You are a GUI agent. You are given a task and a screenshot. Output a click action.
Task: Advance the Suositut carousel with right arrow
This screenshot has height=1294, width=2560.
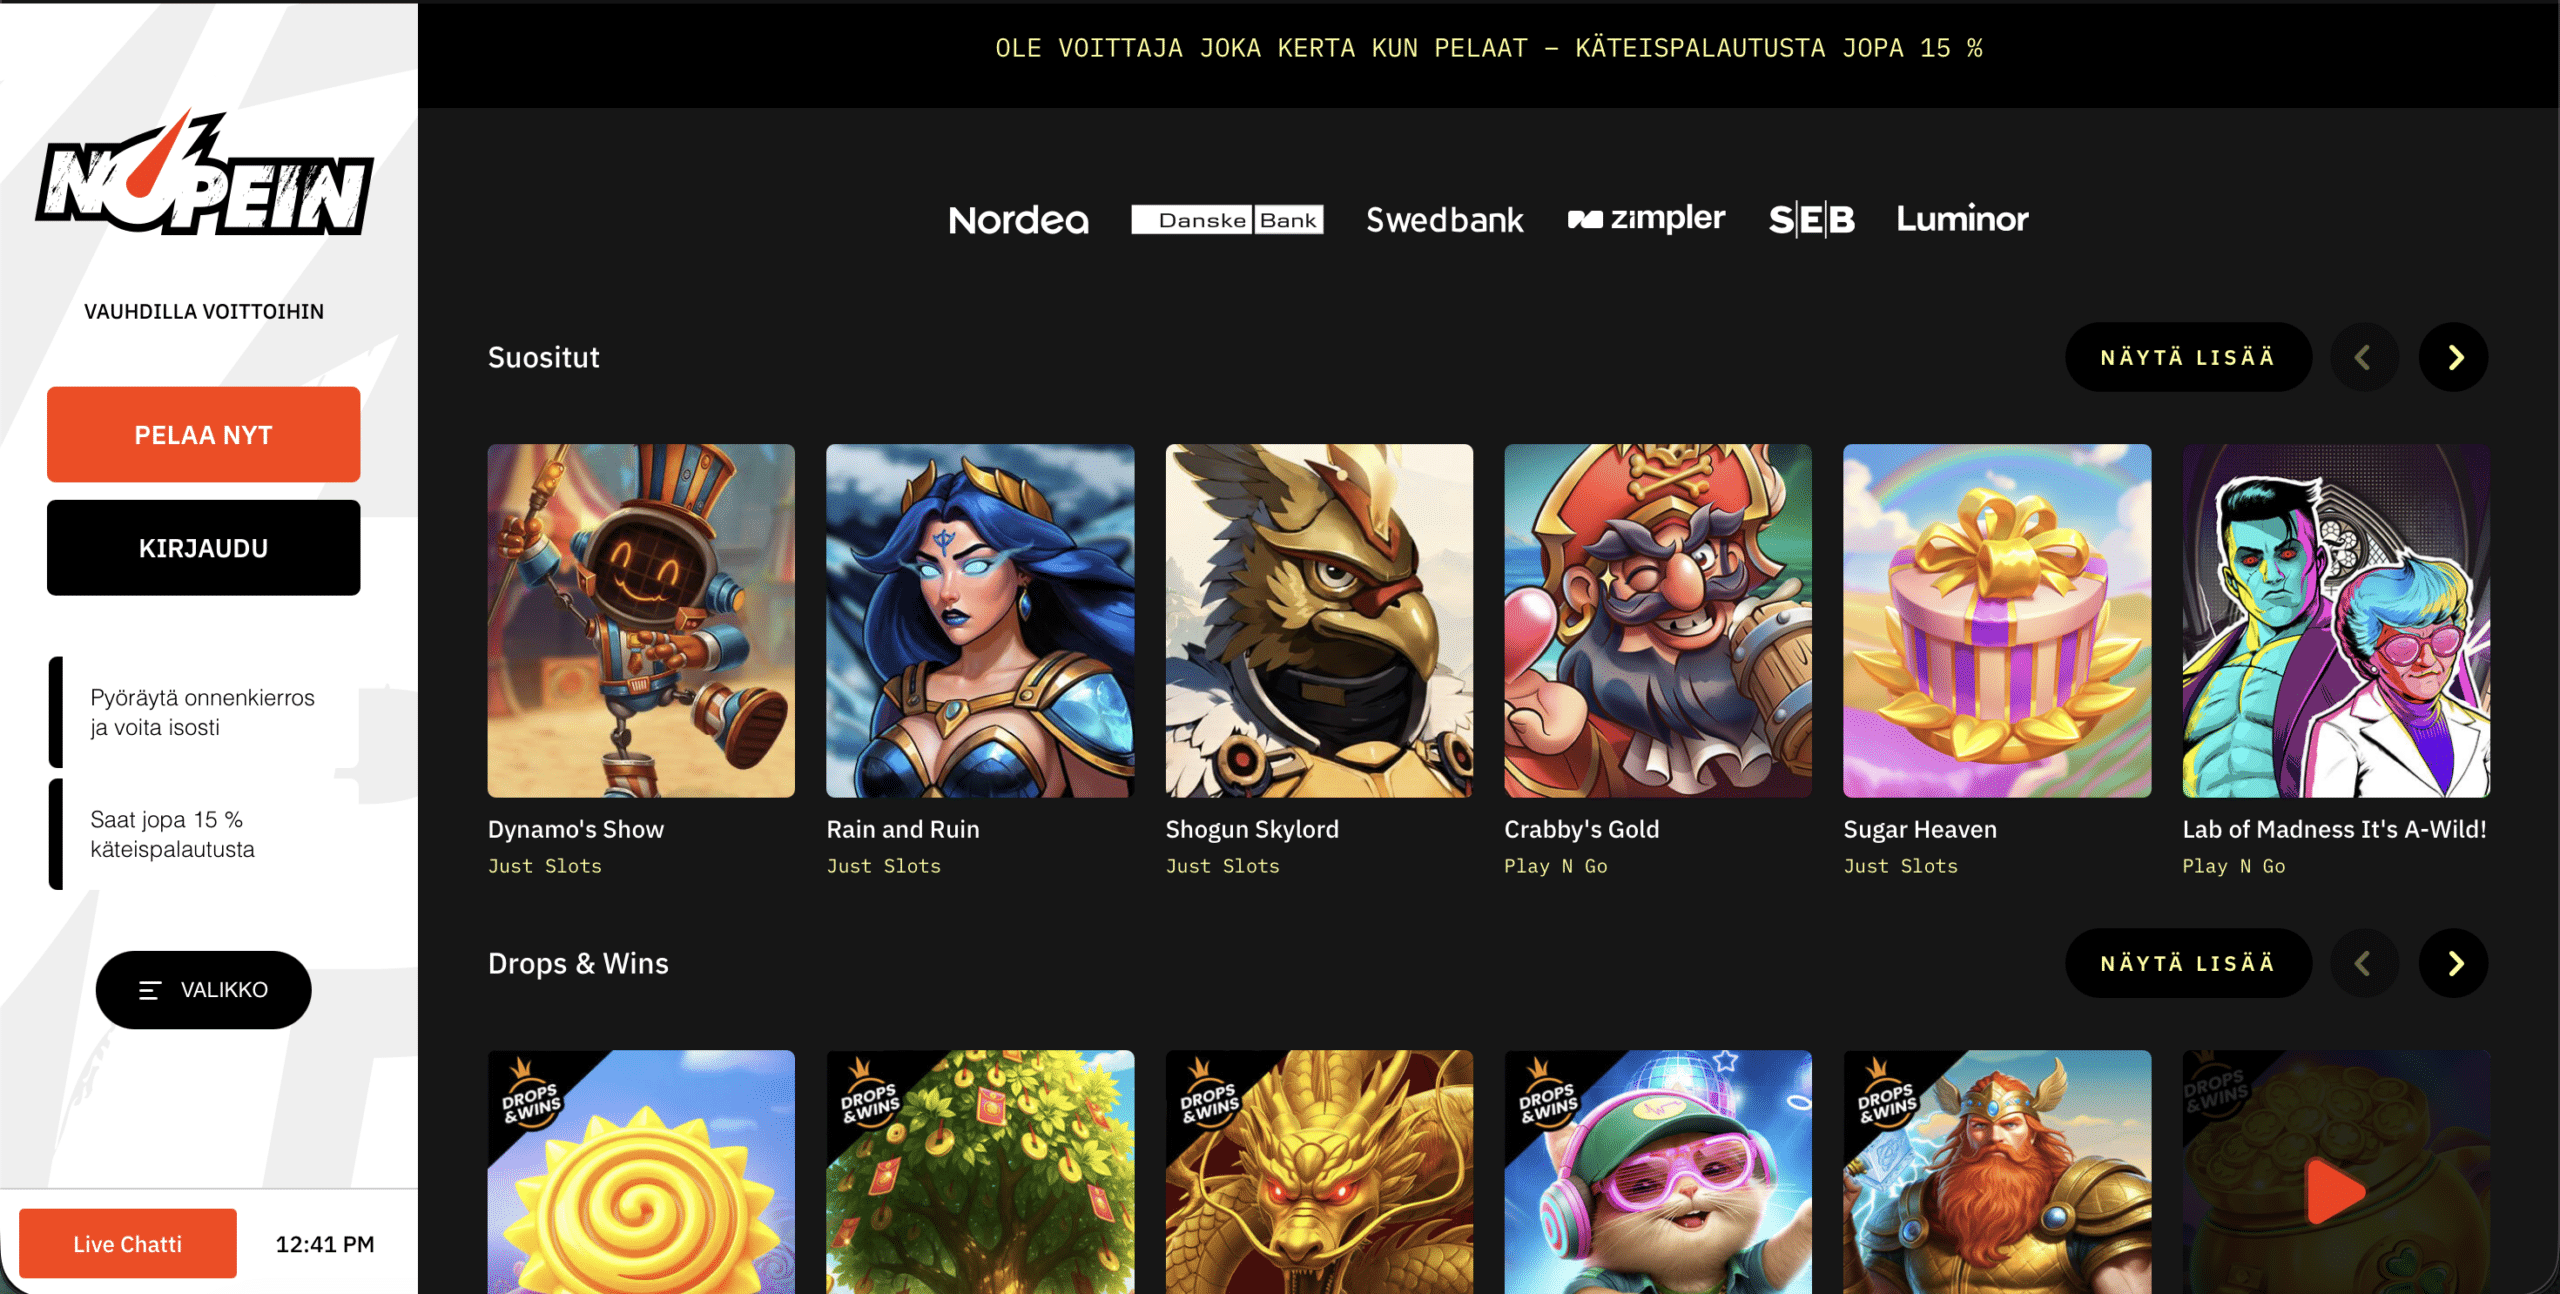tap(2453, 356)
